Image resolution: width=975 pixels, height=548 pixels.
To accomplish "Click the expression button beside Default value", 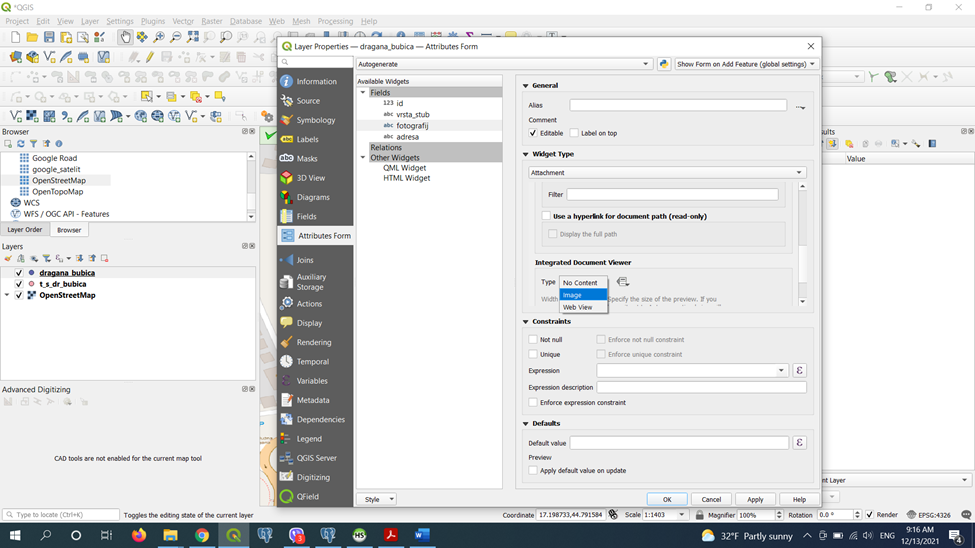I will click(x=800, y=443).
